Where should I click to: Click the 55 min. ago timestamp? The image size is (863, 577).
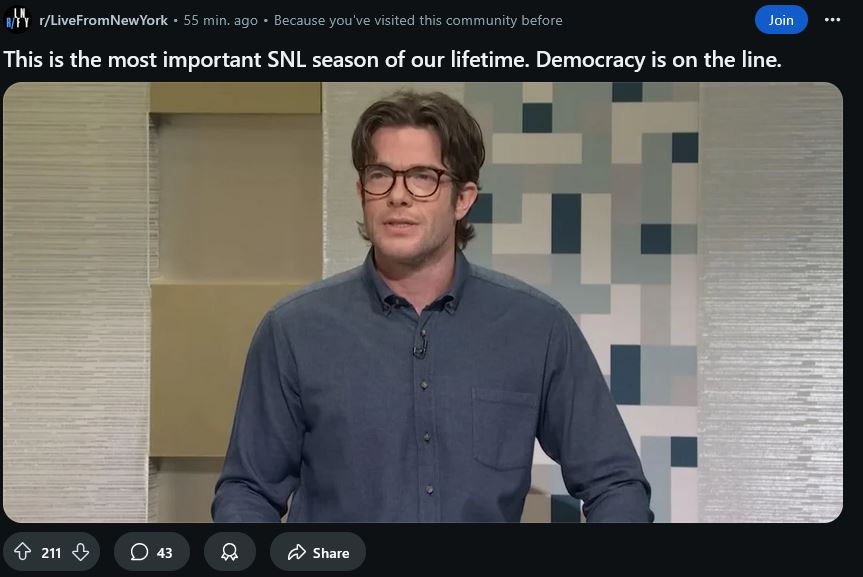[x=220, y=20]
